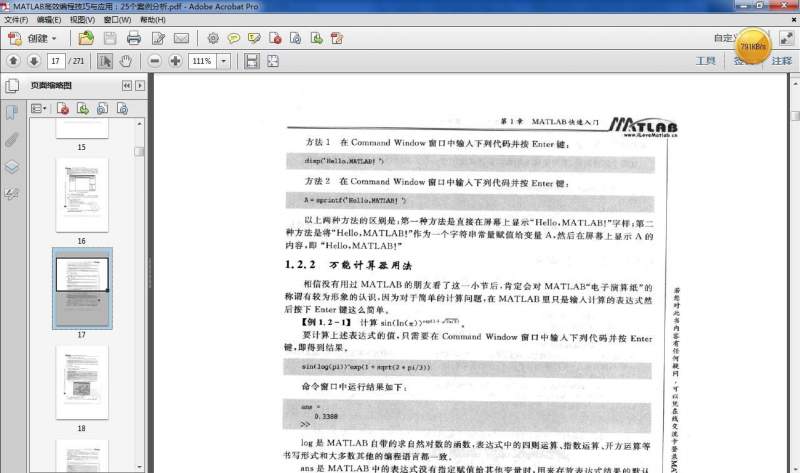
Task: Click the gear settings icon in toolbar
Action: click(x=213, y=38)
